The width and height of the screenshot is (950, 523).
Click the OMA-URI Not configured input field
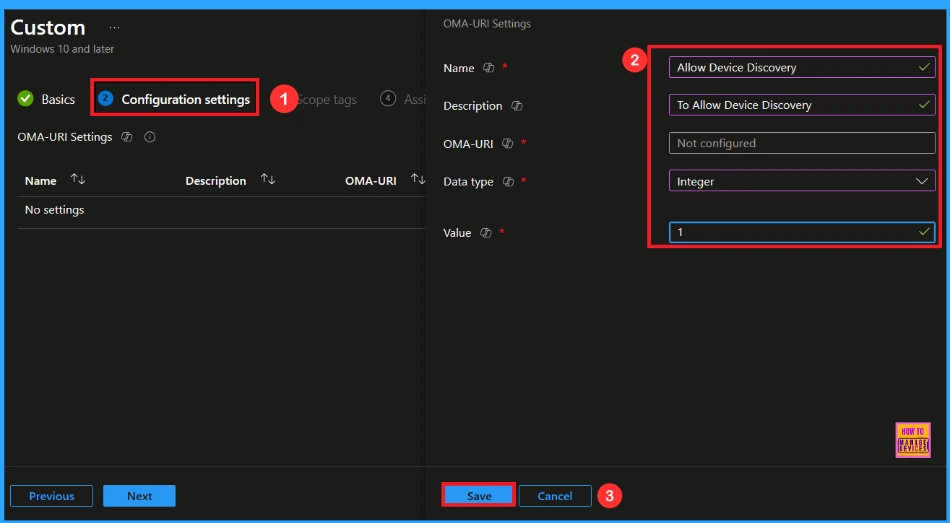tap(802, 143)
